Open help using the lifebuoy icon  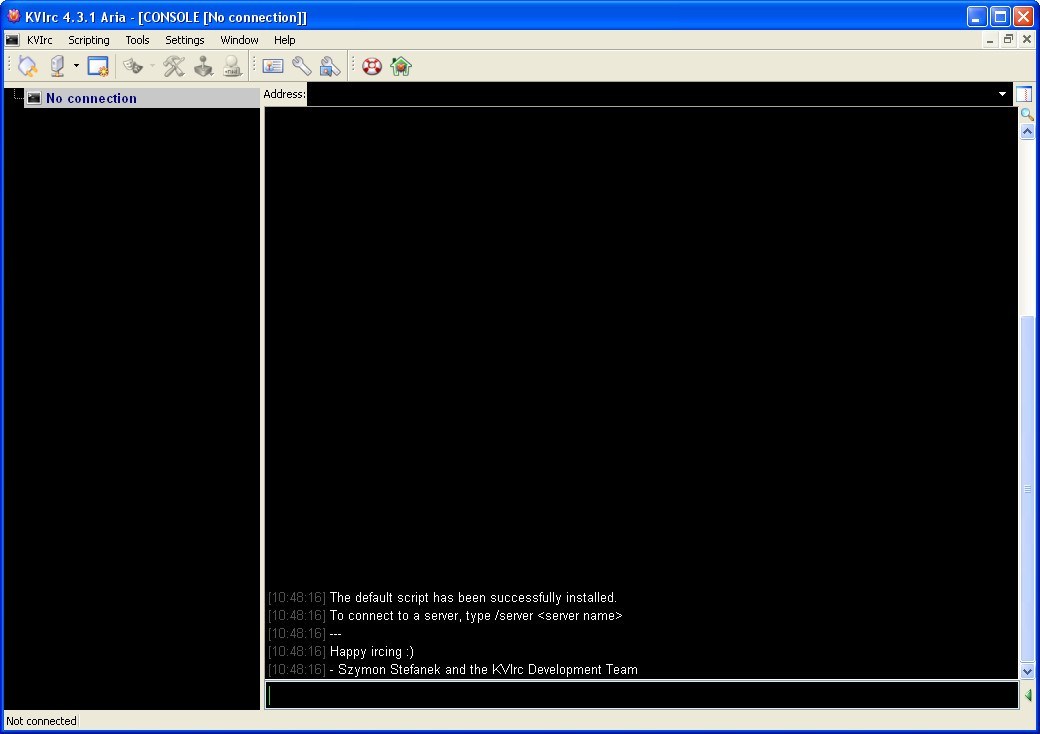[372, 66]
